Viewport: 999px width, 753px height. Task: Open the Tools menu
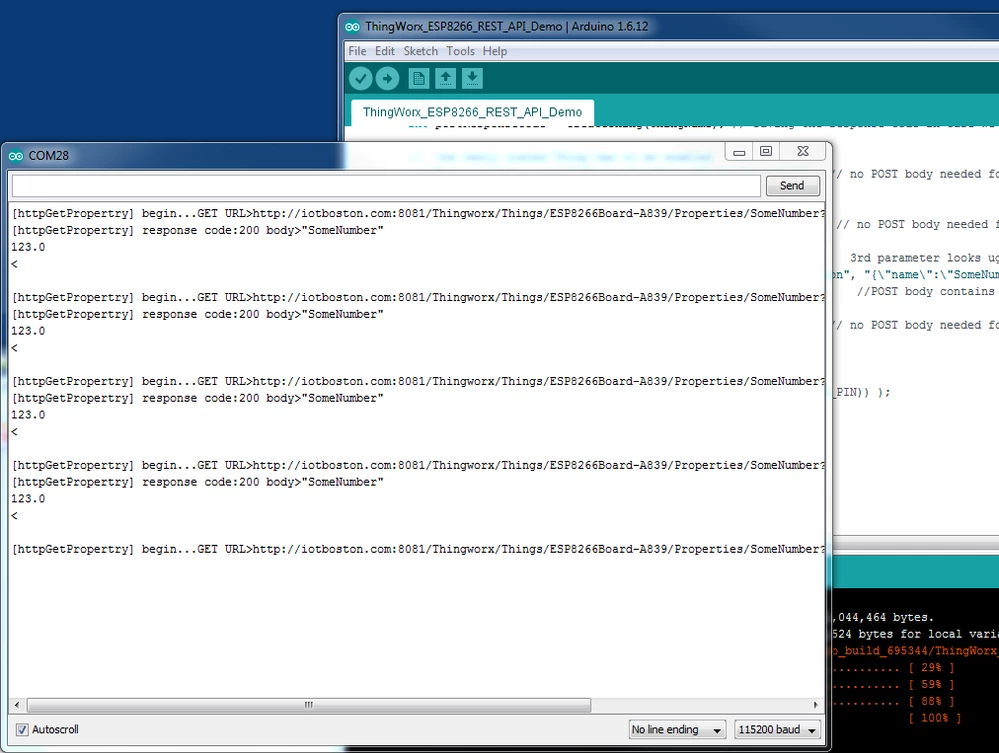pyautogui.click(x=460, y=51)
